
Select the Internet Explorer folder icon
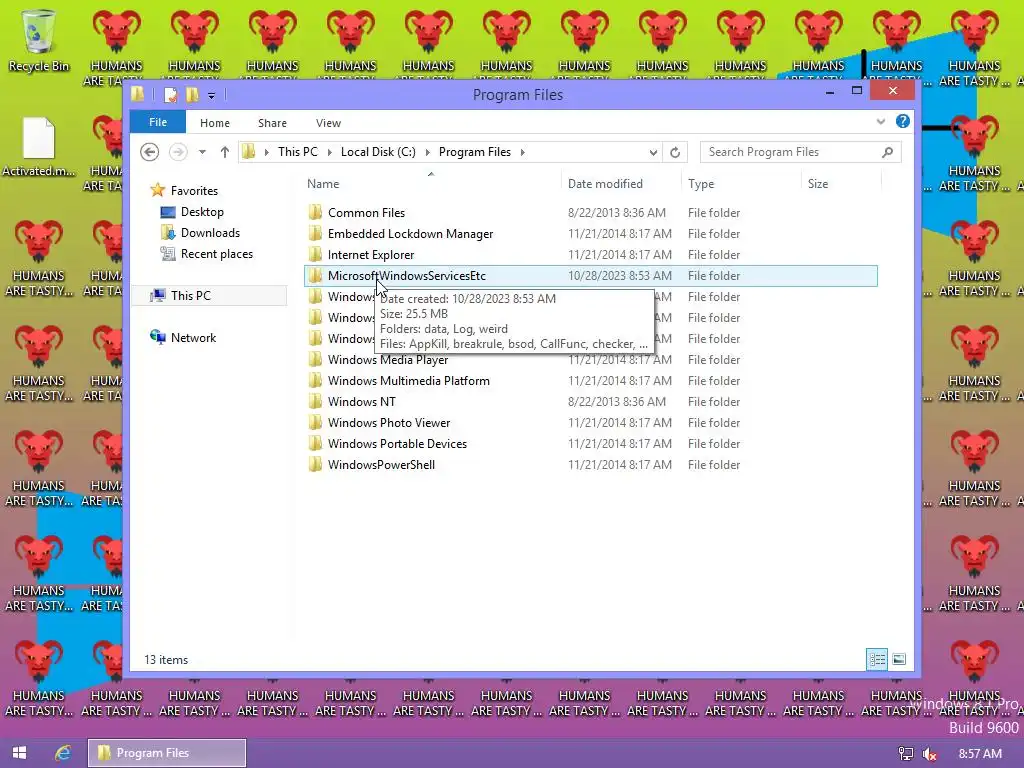coord(315,255)
